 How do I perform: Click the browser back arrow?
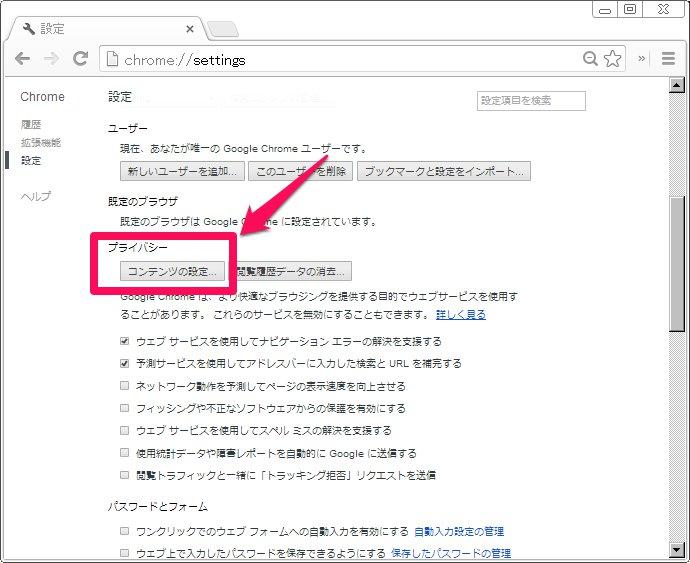[22, 59]
